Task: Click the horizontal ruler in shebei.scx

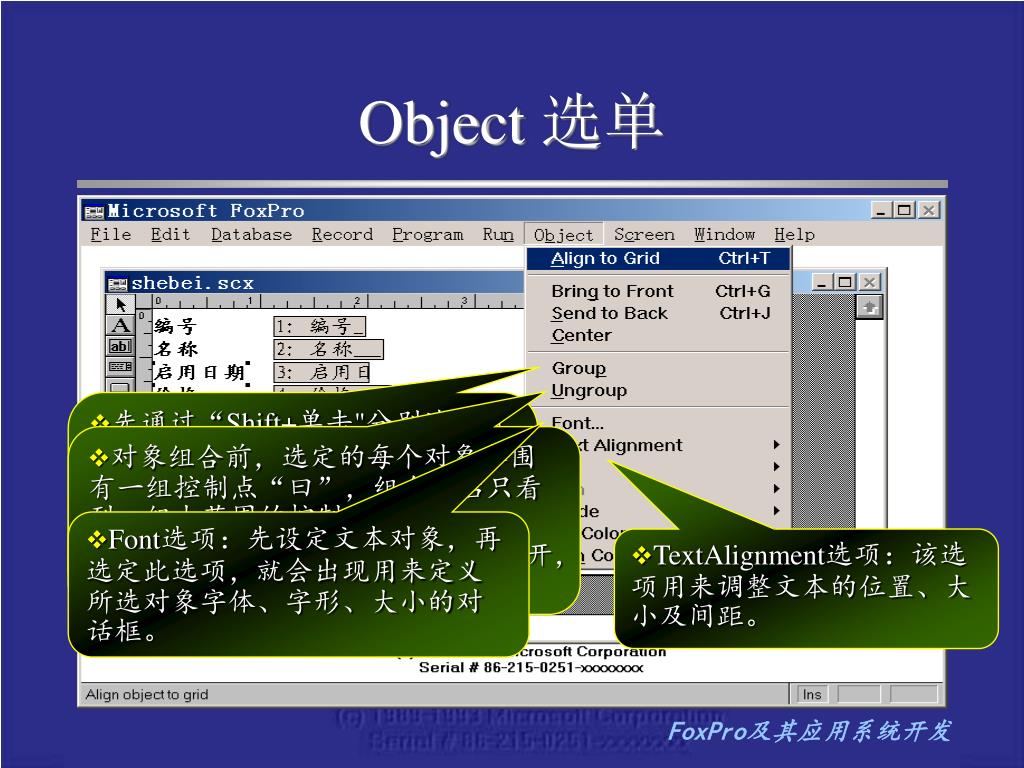Action: pos(338,302)
